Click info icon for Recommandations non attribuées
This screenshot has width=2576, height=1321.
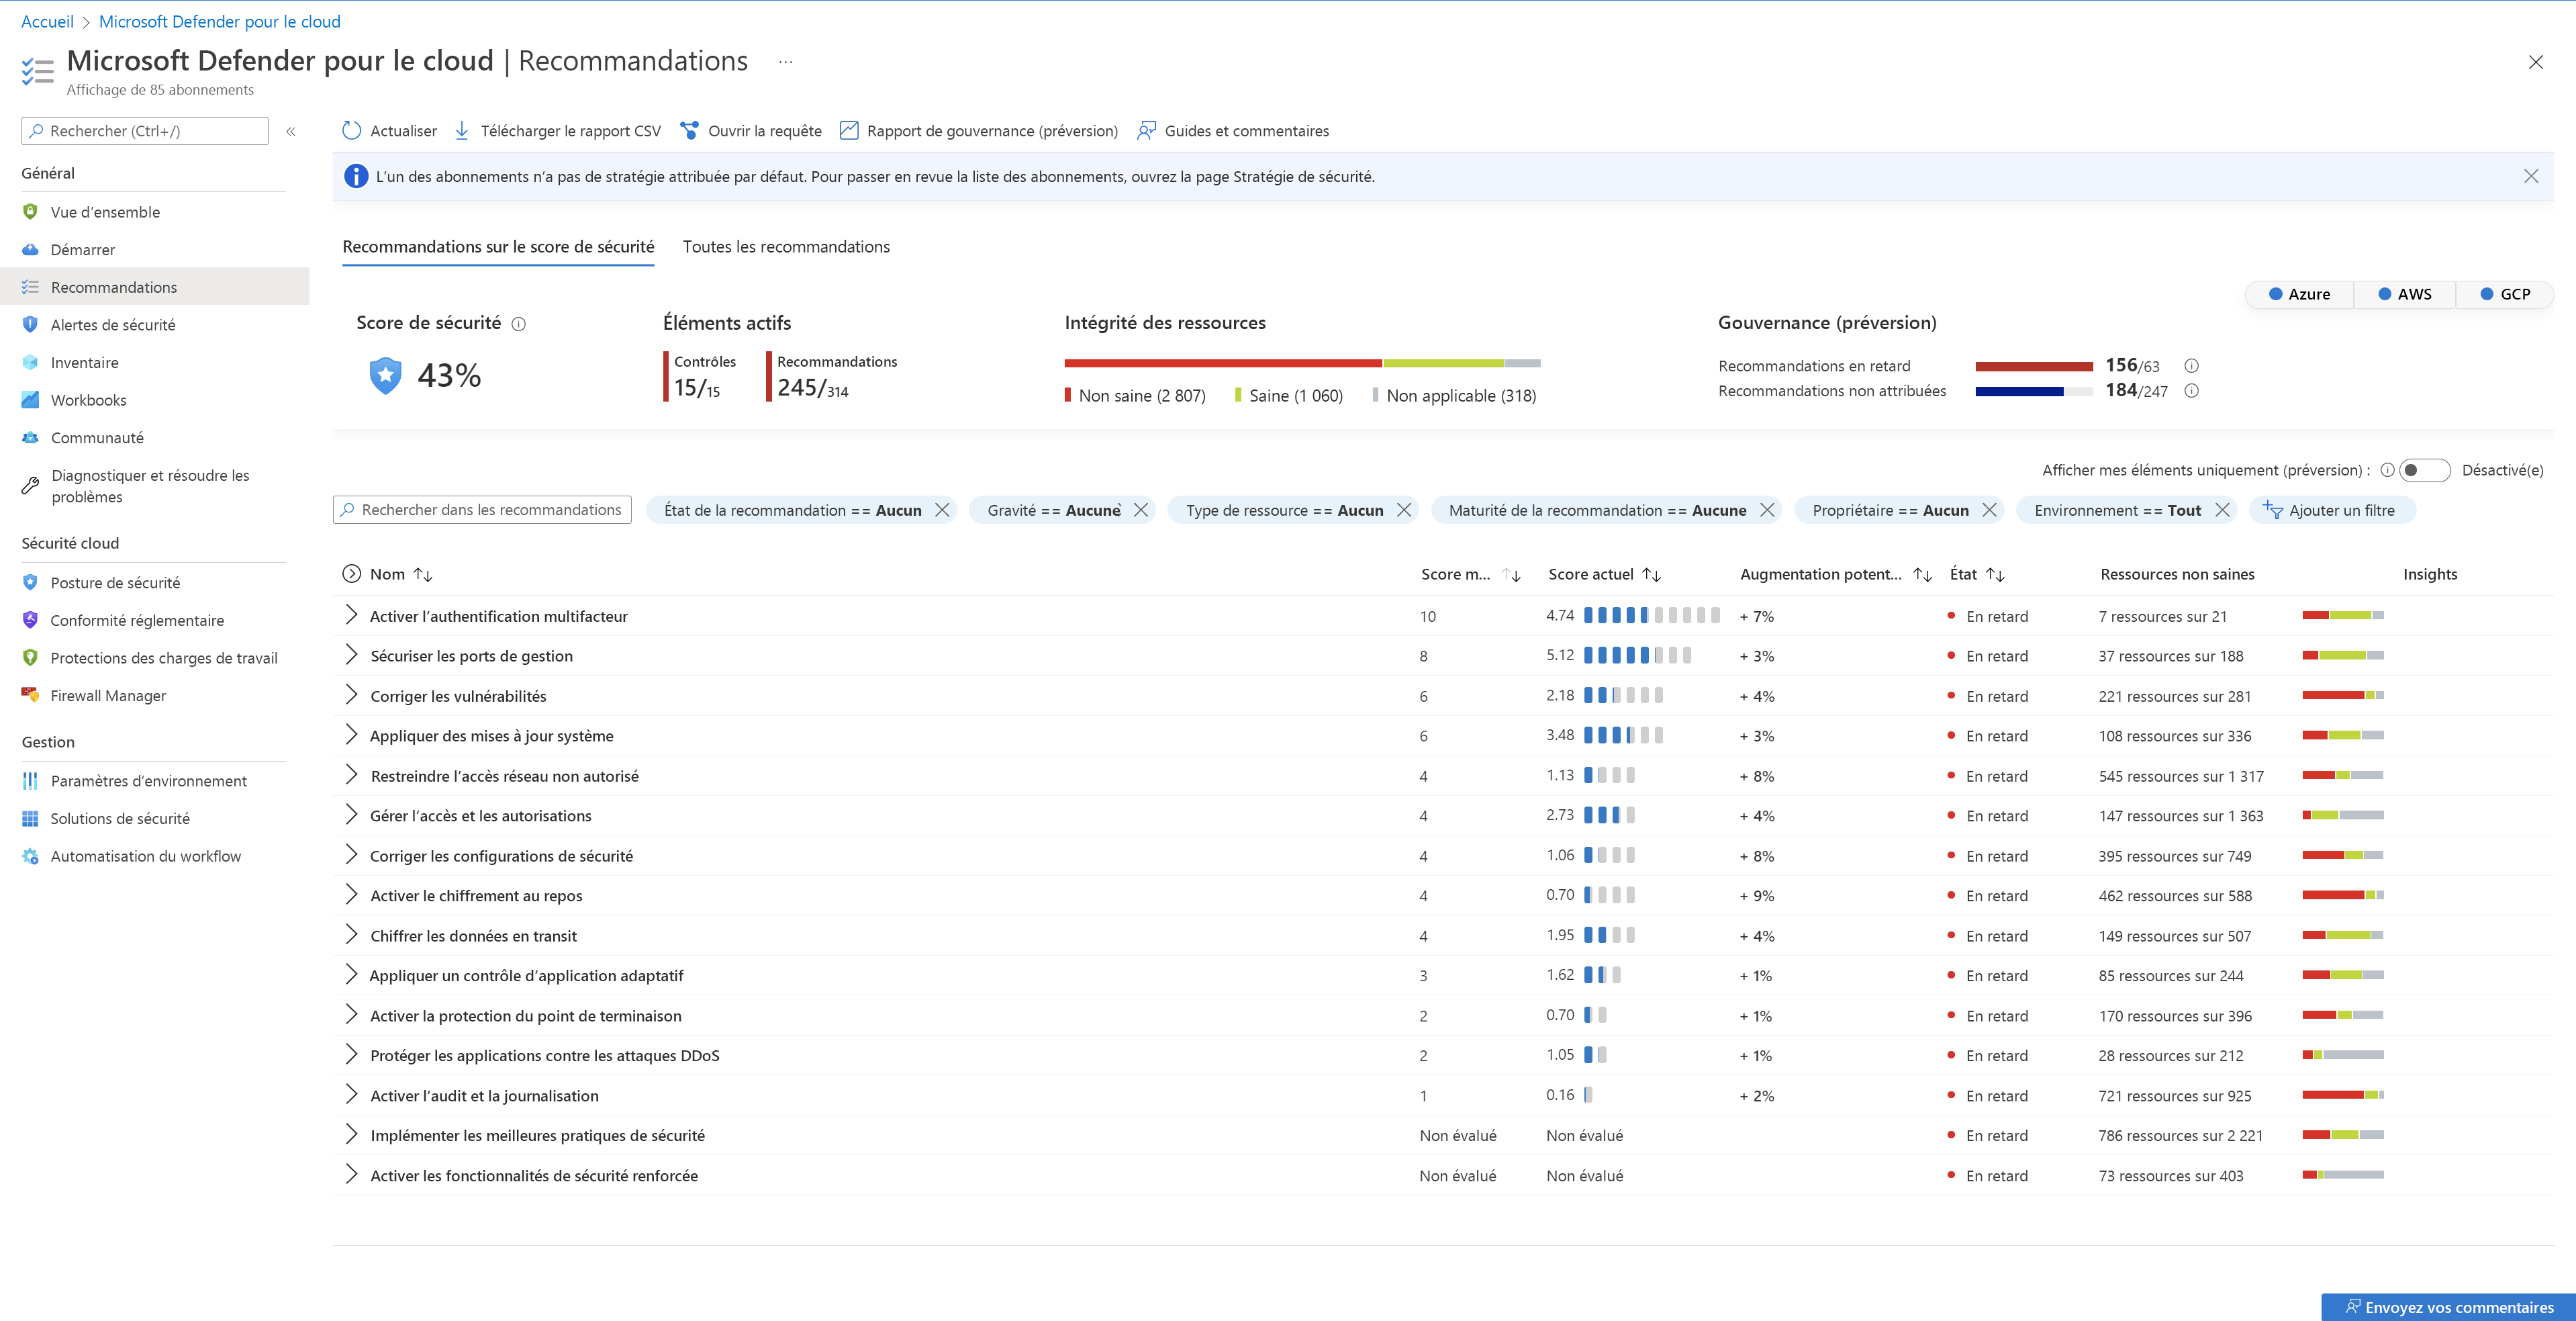pyautogui.click(x=2191, y=391)
